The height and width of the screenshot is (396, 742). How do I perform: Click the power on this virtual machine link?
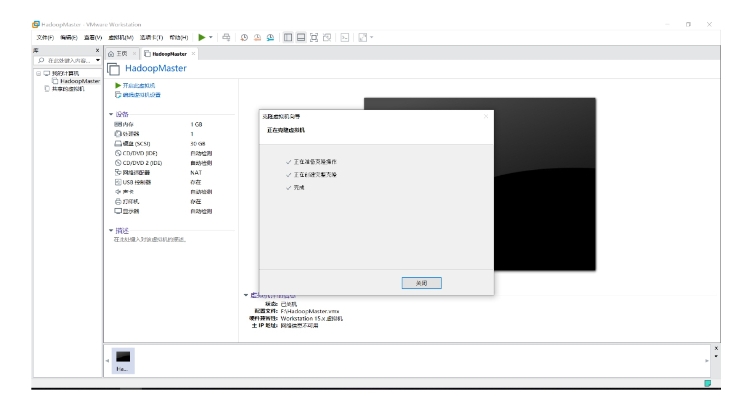(135, 86)
